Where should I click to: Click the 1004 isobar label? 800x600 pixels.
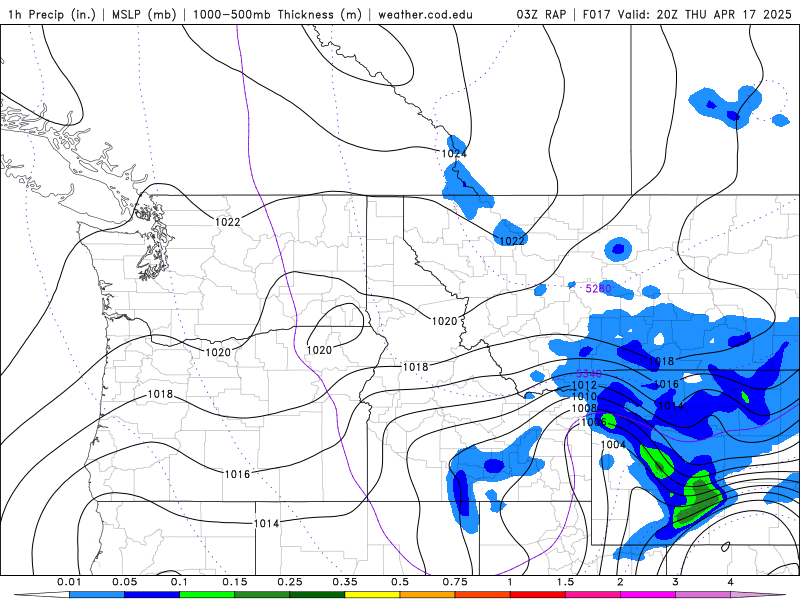tap(613, 444)
